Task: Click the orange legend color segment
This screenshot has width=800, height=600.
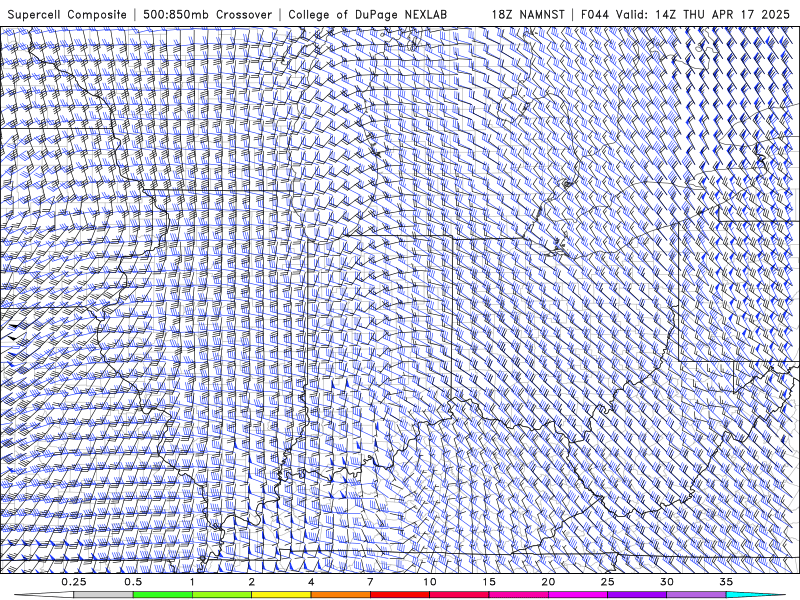Action: [340, 595]
